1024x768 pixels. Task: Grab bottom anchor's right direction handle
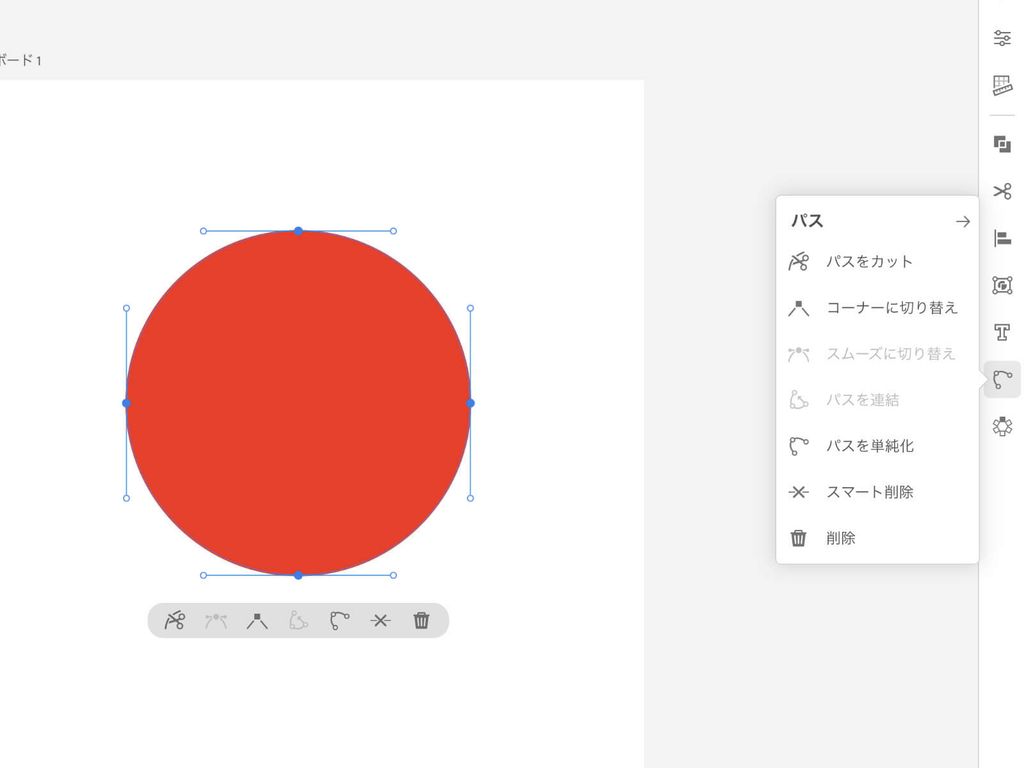pyautogui.click(x=393, y=575)
